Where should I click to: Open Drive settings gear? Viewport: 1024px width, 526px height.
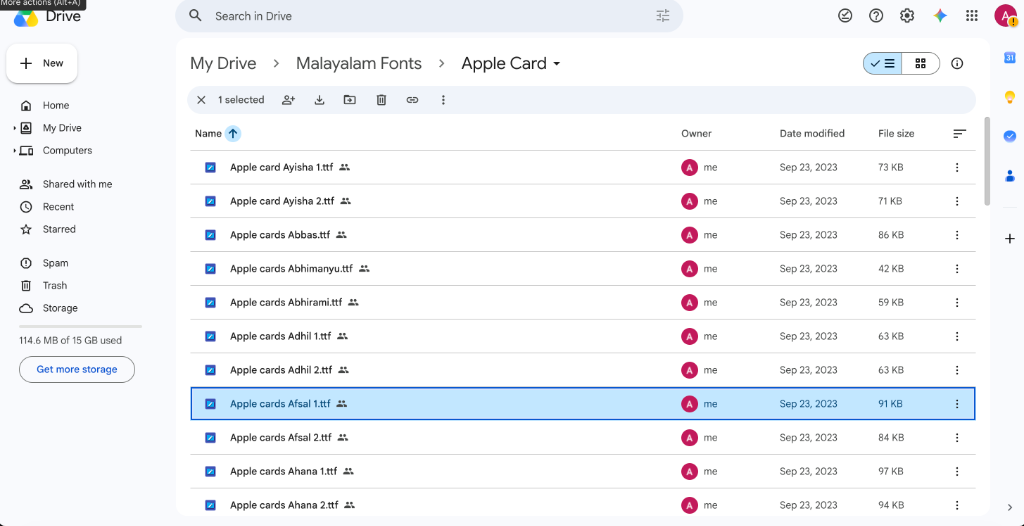coord(907,16)
